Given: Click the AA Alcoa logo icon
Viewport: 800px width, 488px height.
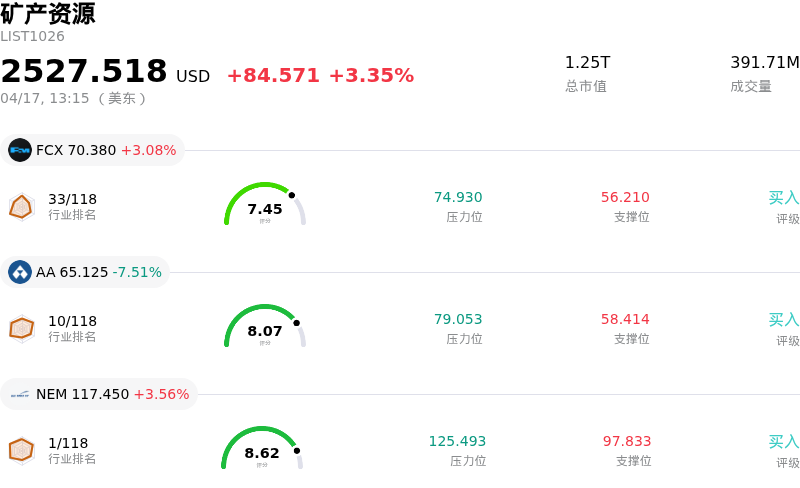Looking at the screenshot, I should pyautogui.click(x=20, y=272).
